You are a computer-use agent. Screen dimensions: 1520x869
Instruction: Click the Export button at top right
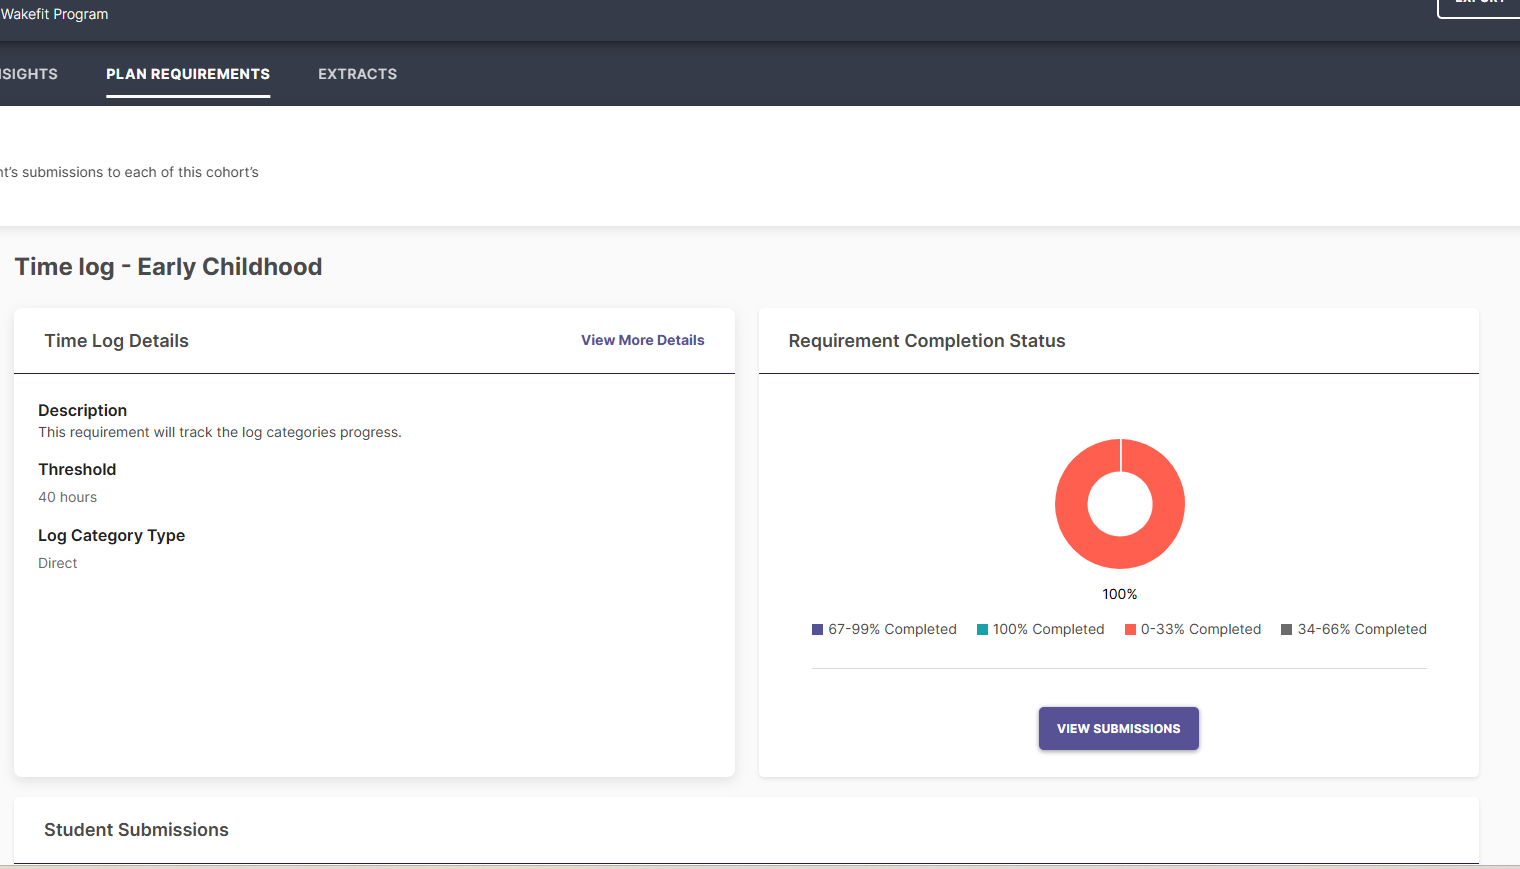(x=1479, y=8)
